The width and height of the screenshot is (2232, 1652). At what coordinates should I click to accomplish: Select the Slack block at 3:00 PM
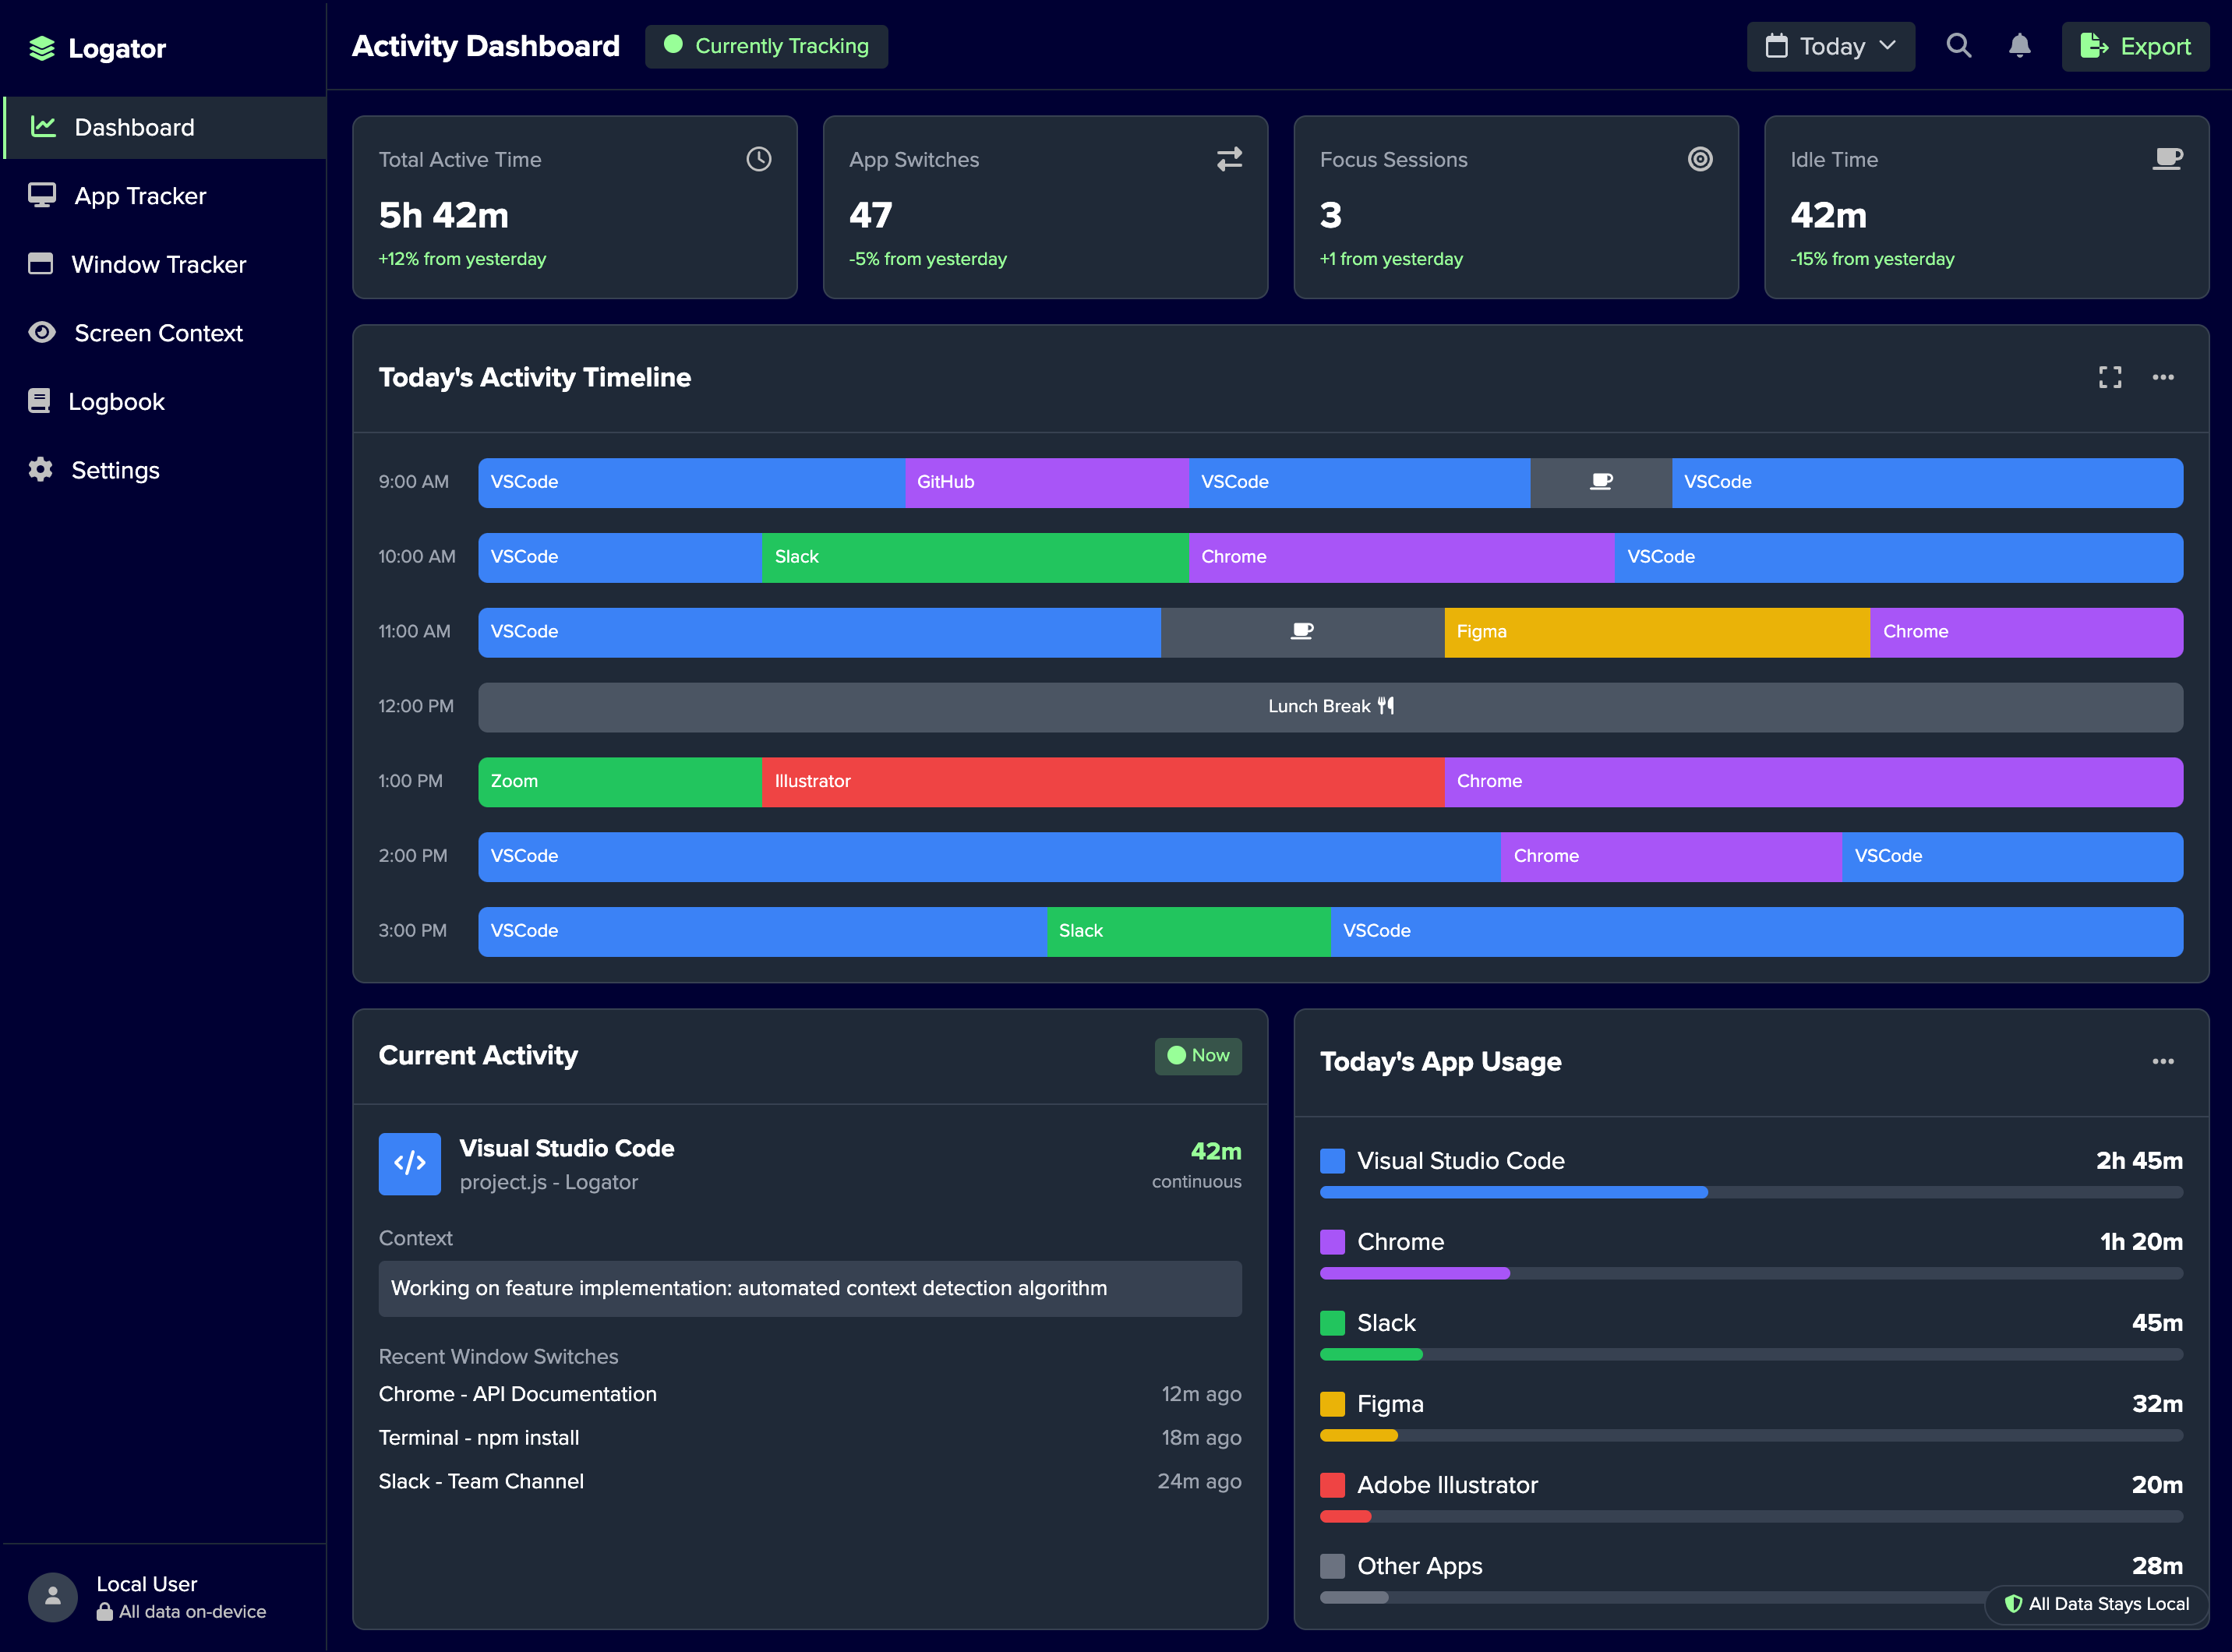point(1189,931)
